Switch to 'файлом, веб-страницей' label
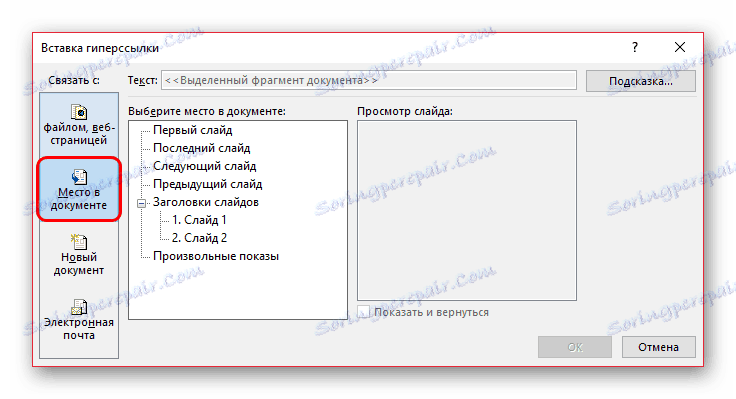 click(x=79, y=134)
